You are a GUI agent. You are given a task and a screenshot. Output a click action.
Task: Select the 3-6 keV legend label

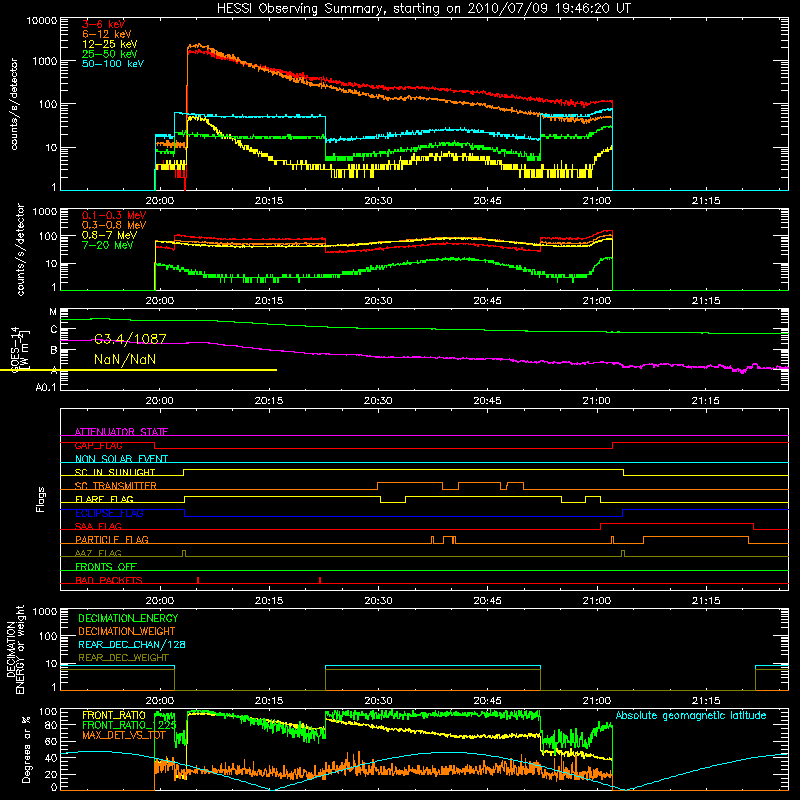coord(104,24)
